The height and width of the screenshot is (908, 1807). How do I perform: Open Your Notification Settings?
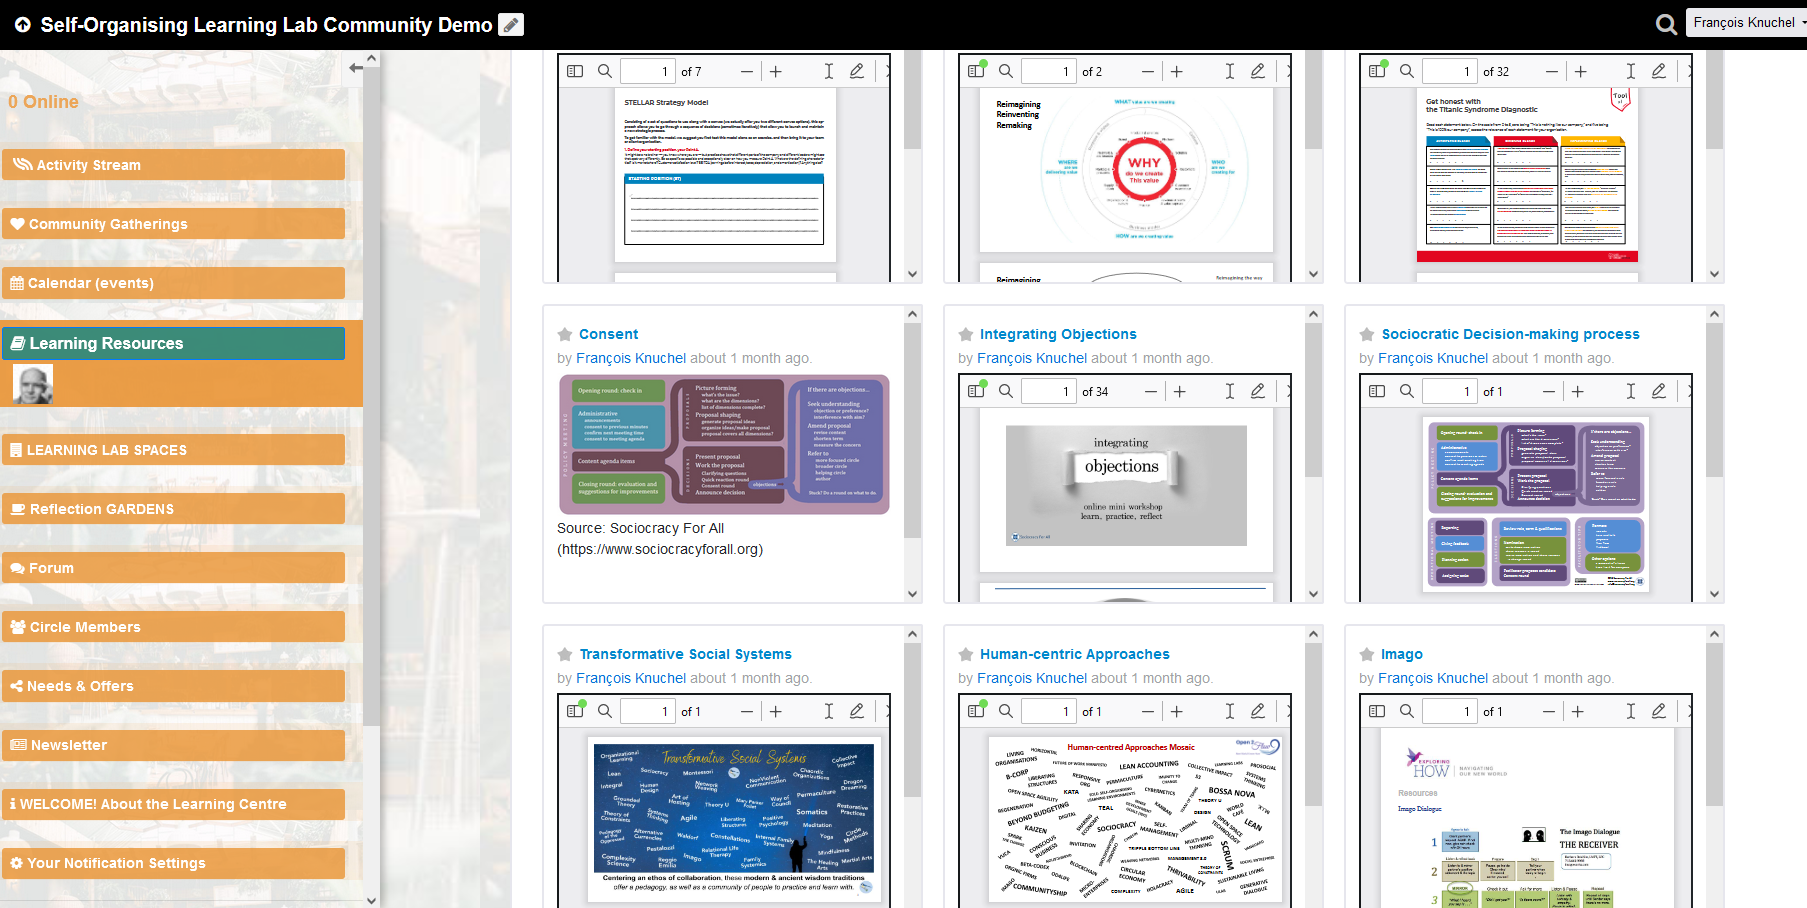174,863
